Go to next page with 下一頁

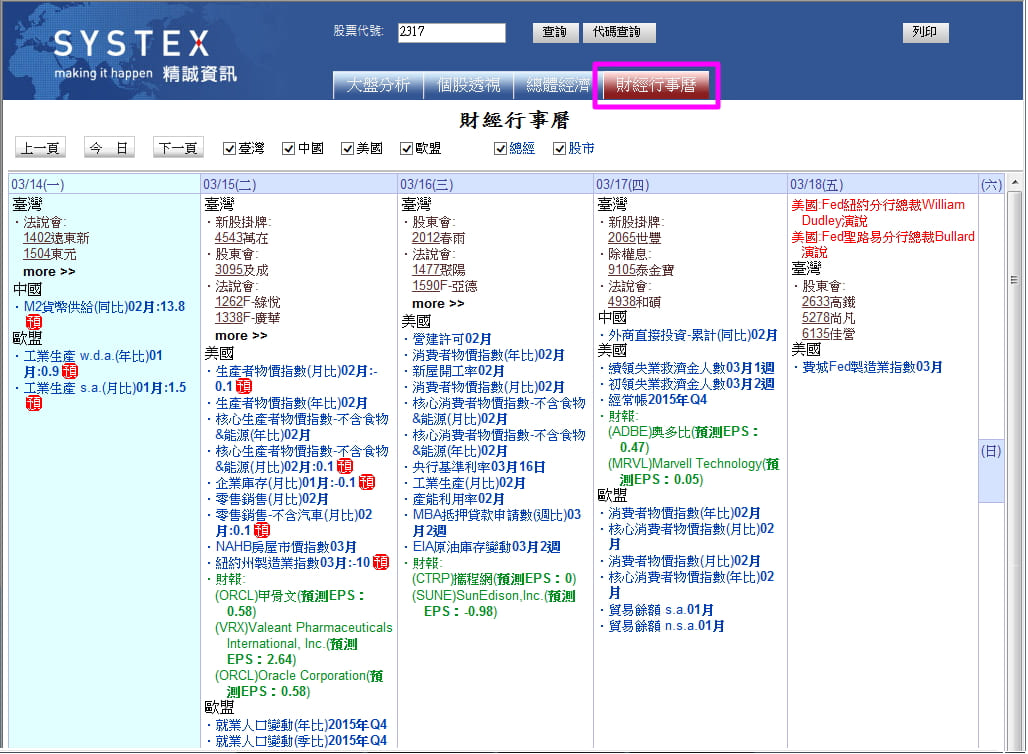178,148
